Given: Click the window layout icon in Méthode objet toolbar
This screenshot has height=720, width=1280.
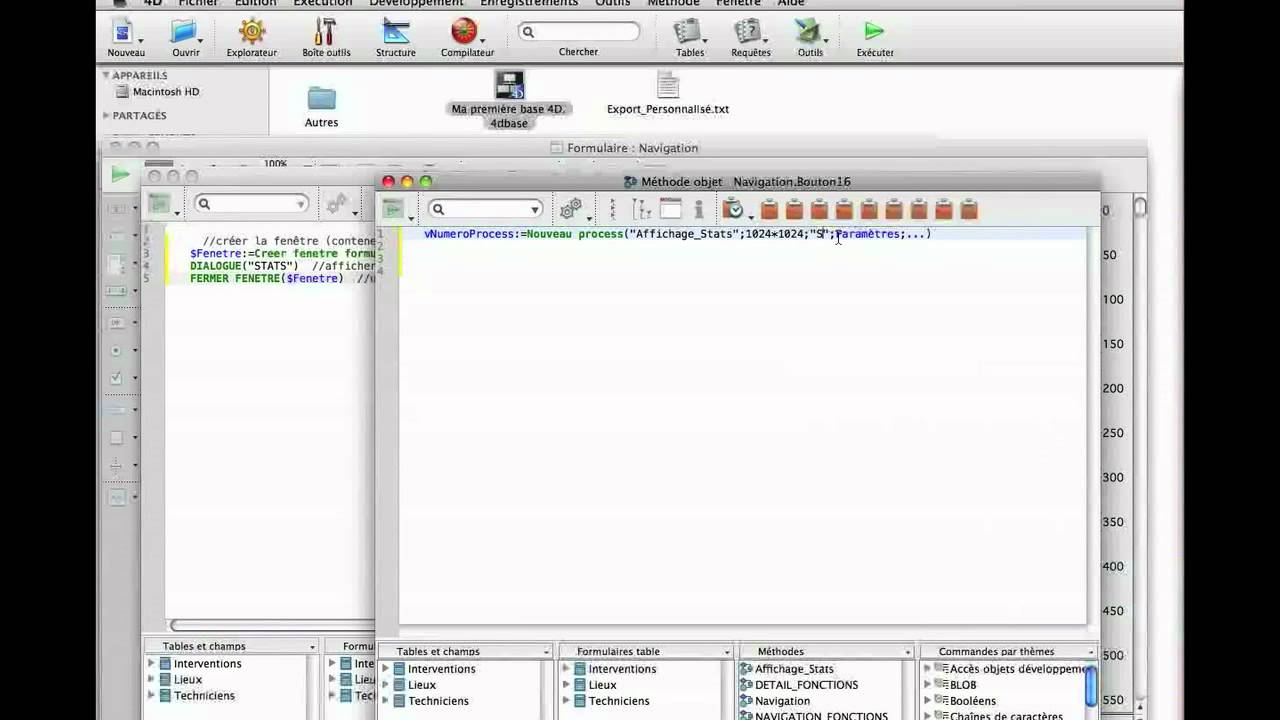Looking at the screenshot, I should (x=671, y=209).
